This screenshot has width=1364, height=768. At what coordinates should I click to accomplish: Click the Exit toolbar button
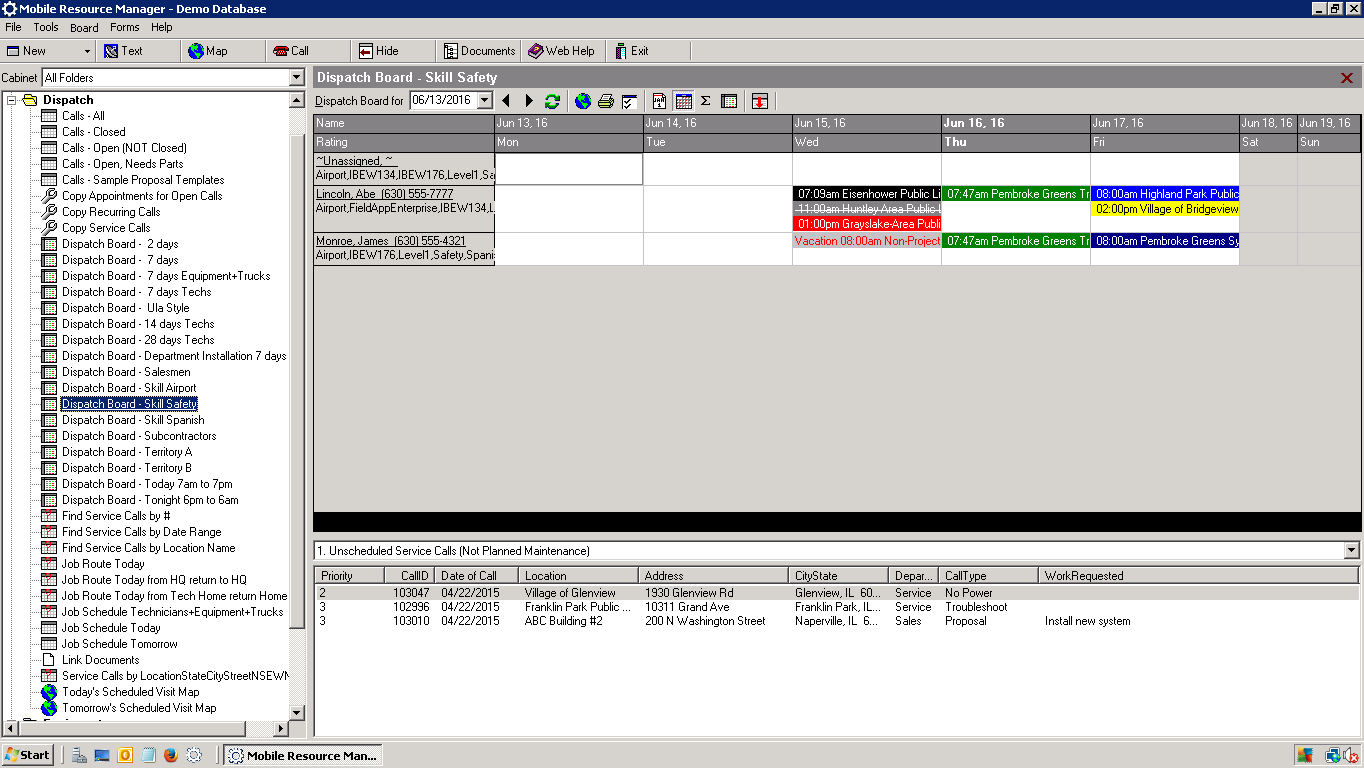point(632,51)
